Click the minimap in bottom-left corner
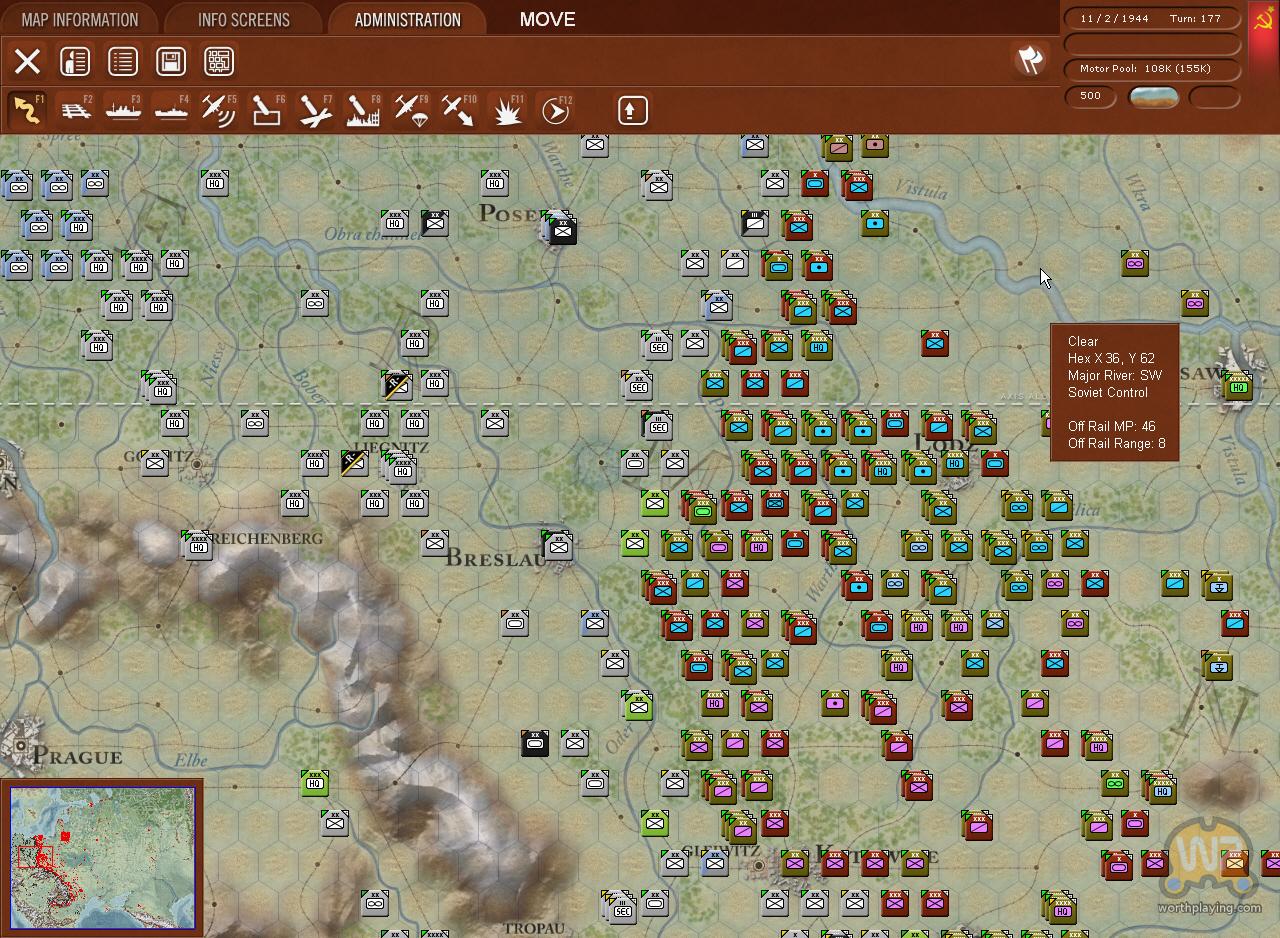The height and width of the screenshot is (938, 1280). [x=102, y=857]
